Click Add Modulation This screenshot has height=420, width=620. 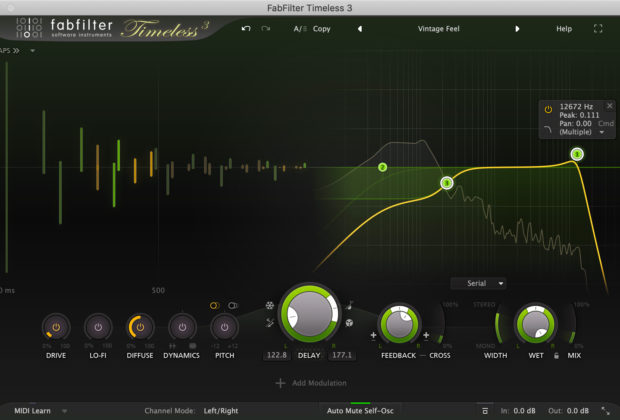(x=311, y=383)
